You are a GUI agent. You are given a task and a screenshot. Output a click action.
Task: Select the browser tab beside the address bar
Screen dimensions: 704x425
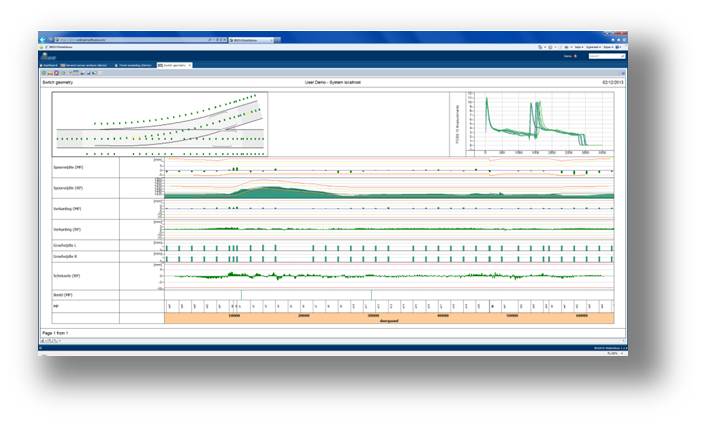click(x=251, y=40)
